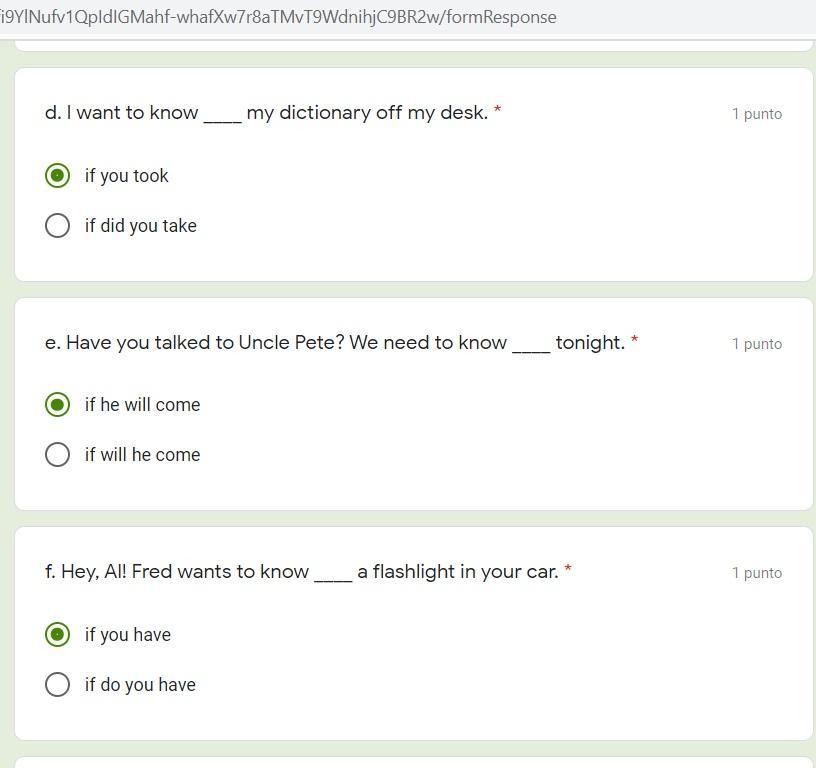Click the 'if did you take' answer text
The image size is (816, 768).
[x=141, y=226]
